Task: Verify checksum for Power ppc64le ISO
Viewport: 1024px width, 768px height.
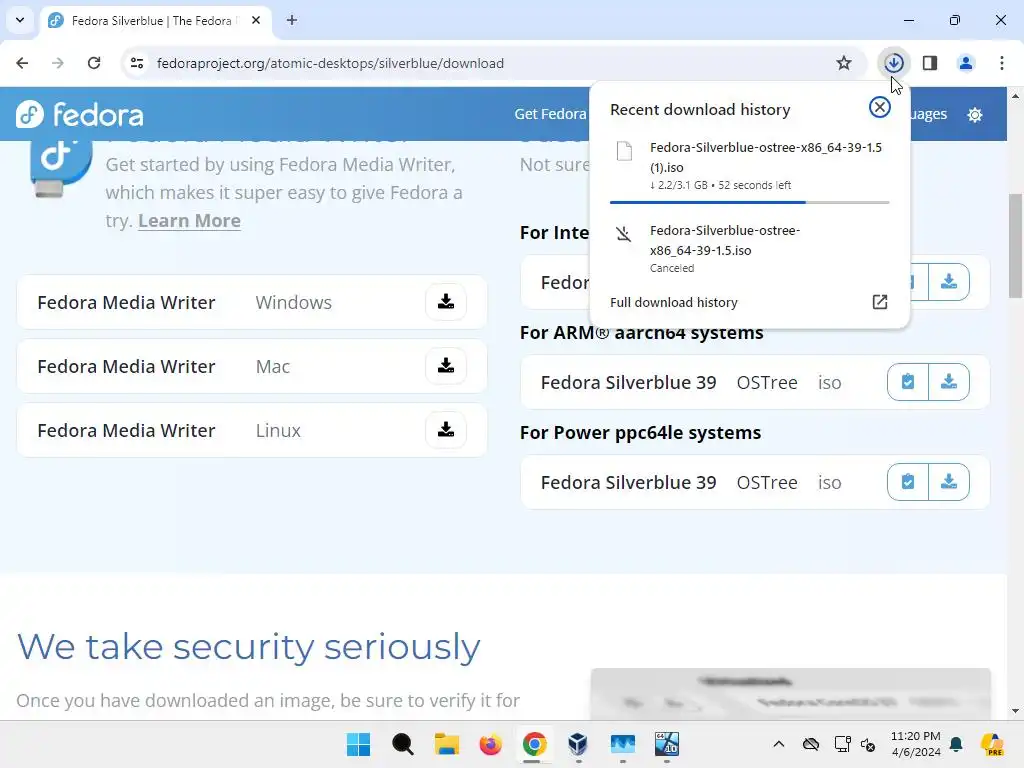Action: (908, 482)
